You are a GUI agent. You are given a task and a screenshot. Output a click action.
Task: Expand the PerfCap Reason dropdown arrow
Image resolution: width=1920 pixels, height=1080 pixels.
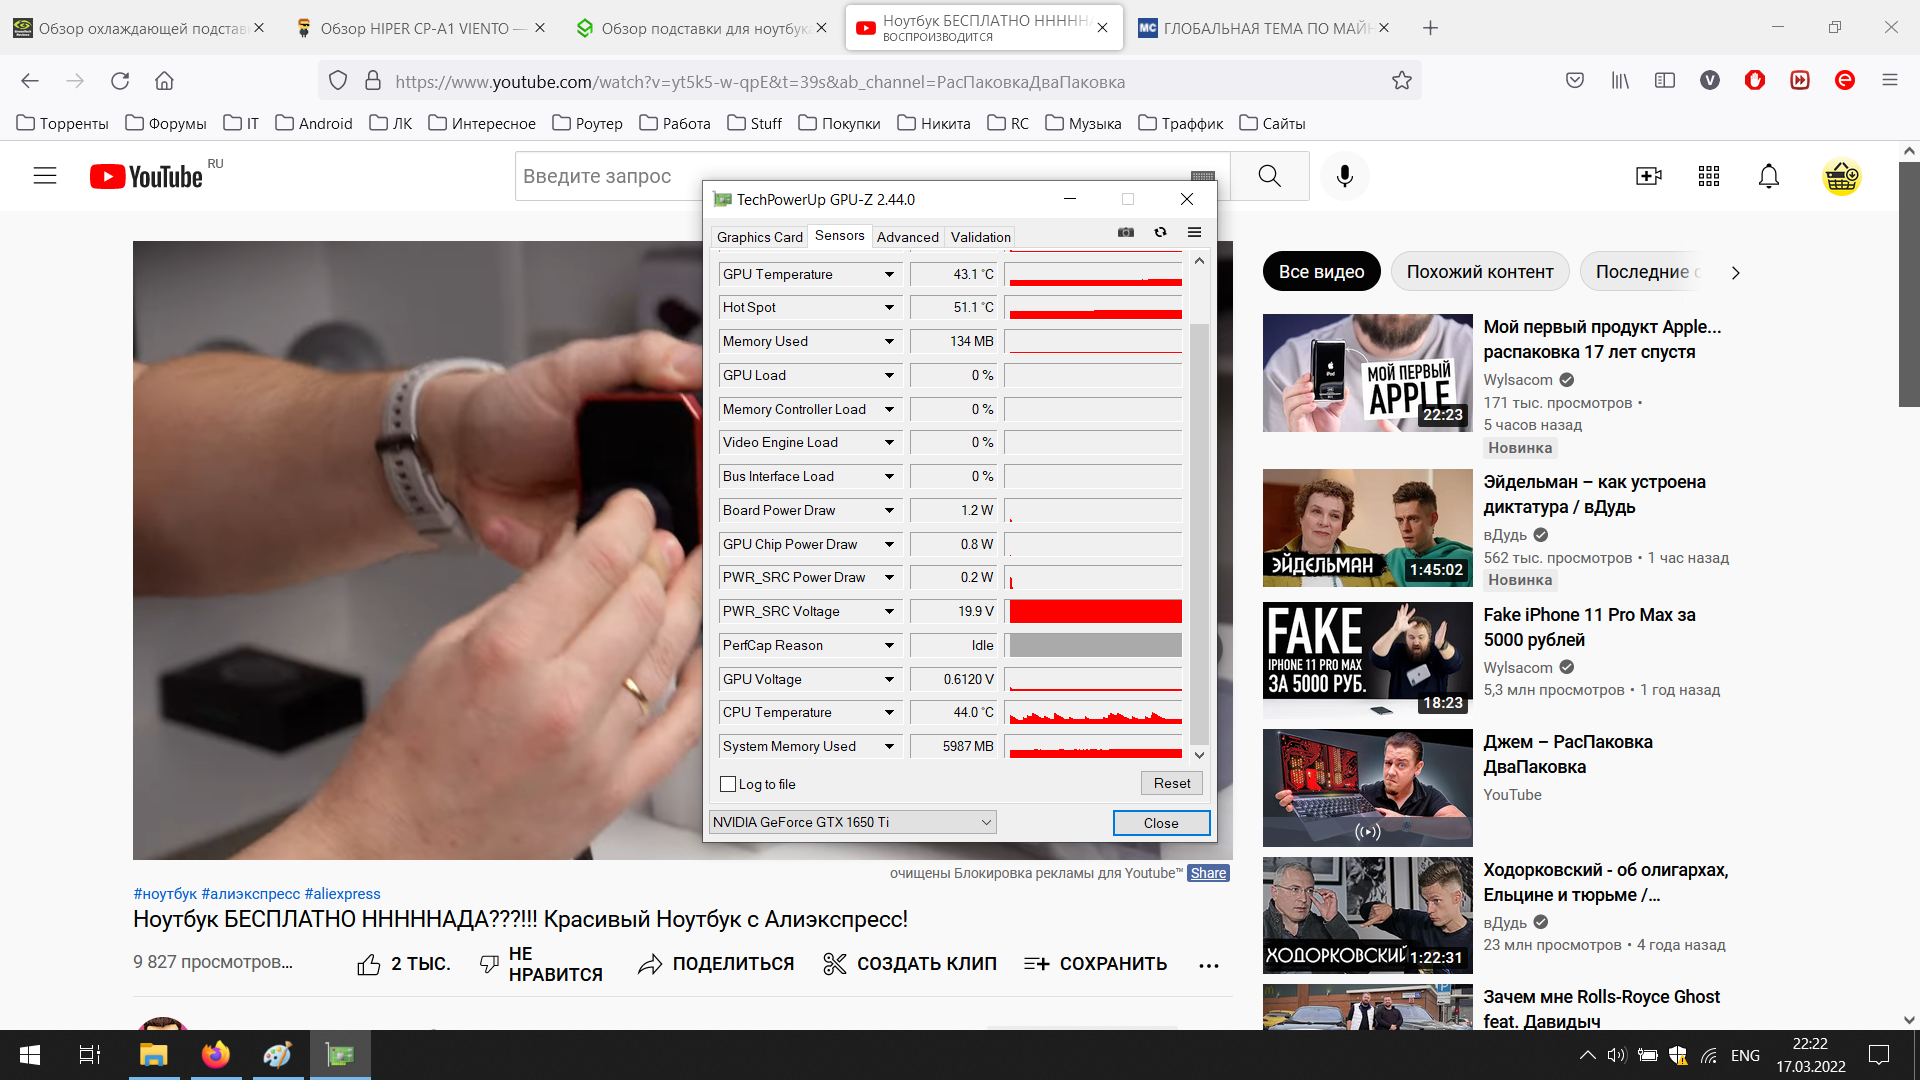(x=889, y=645)
